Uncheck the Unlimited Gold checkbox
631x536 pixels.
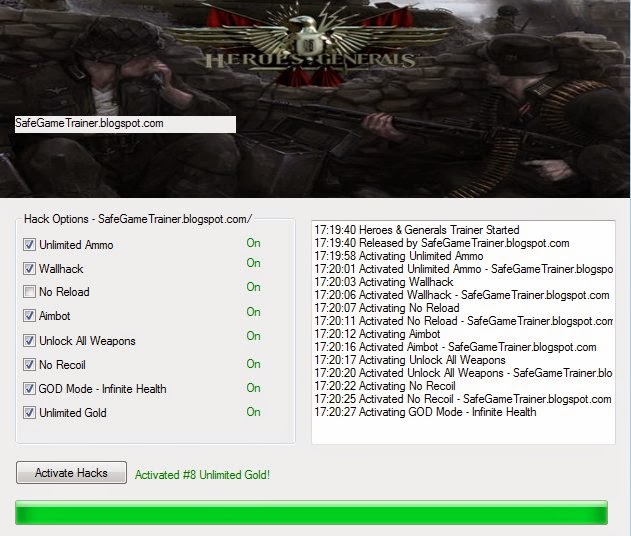pyautogui.click(x=29, y=413)
